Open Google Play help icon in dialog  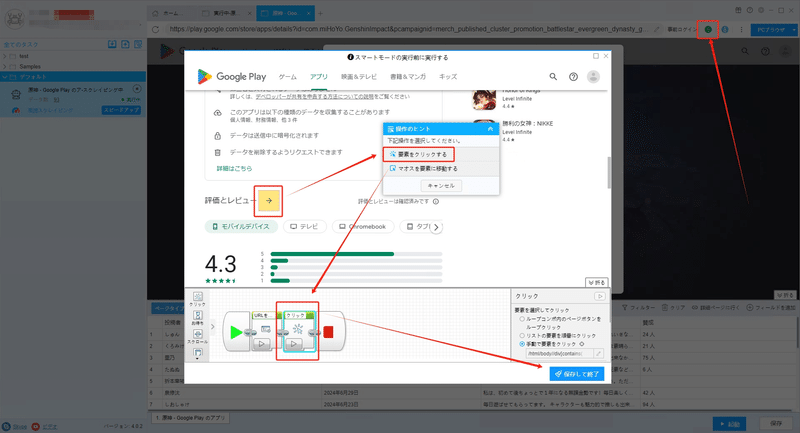(x=573, y=77)
